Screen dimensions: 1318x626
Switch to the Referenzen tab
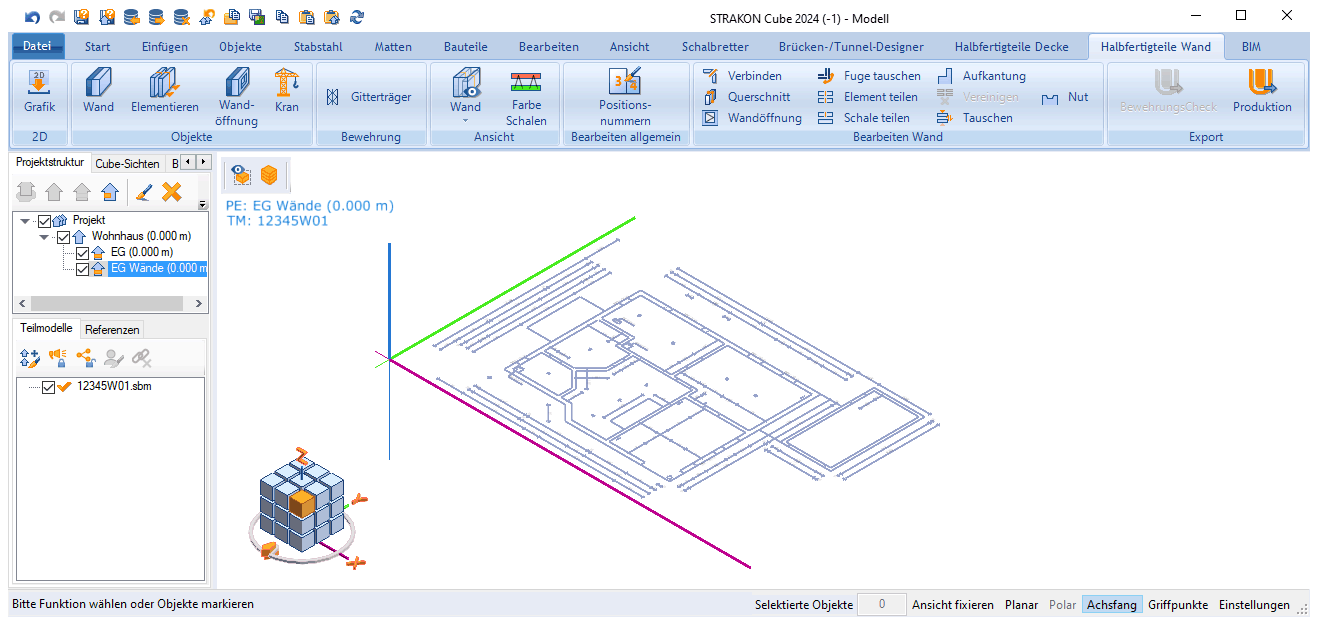[x=112, y=329]
